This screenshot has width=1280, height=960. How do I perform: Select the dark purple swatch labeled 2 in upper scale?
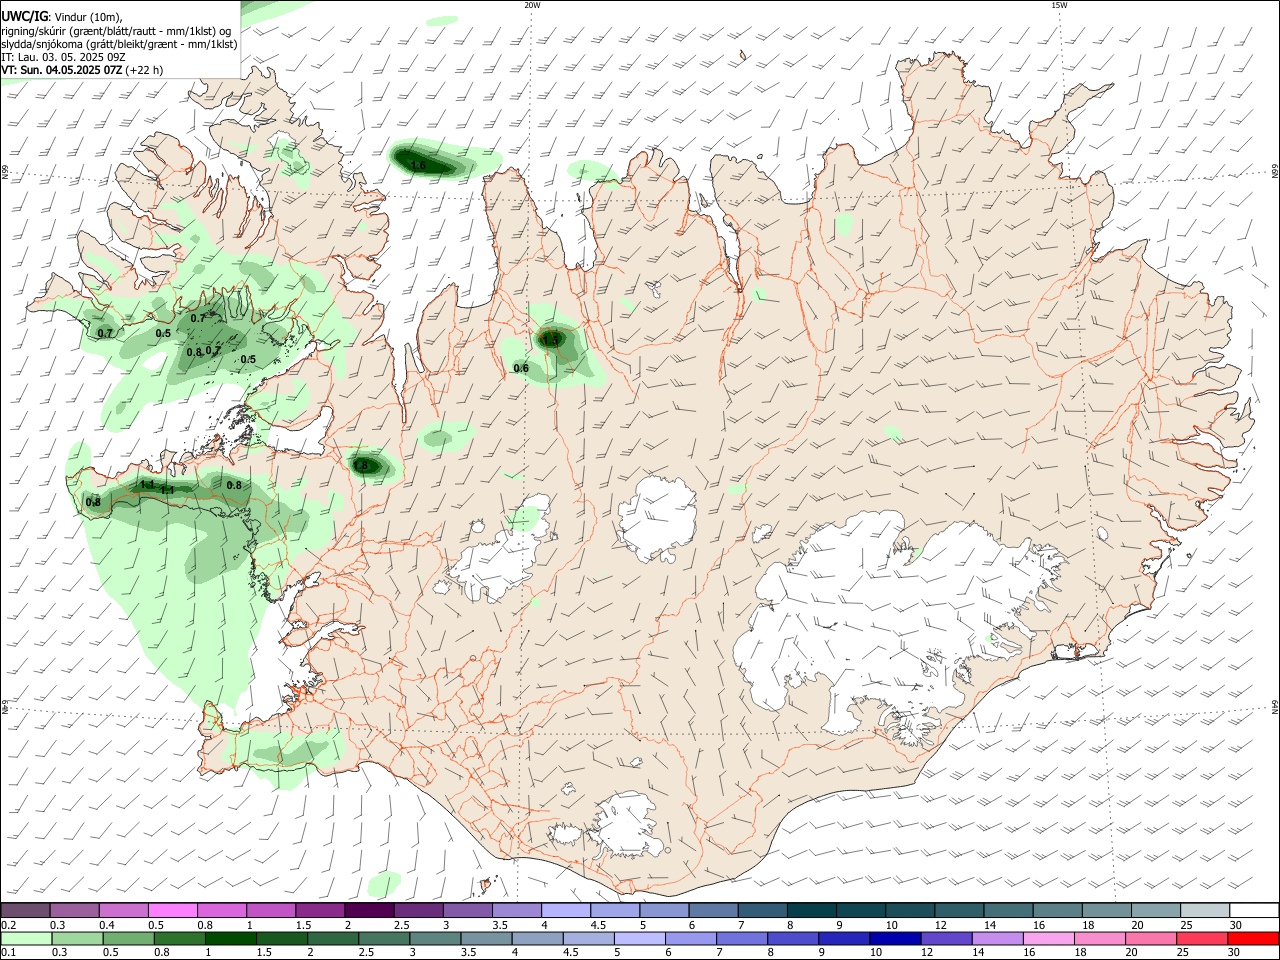pyautogui.click(x=369, y=910)
